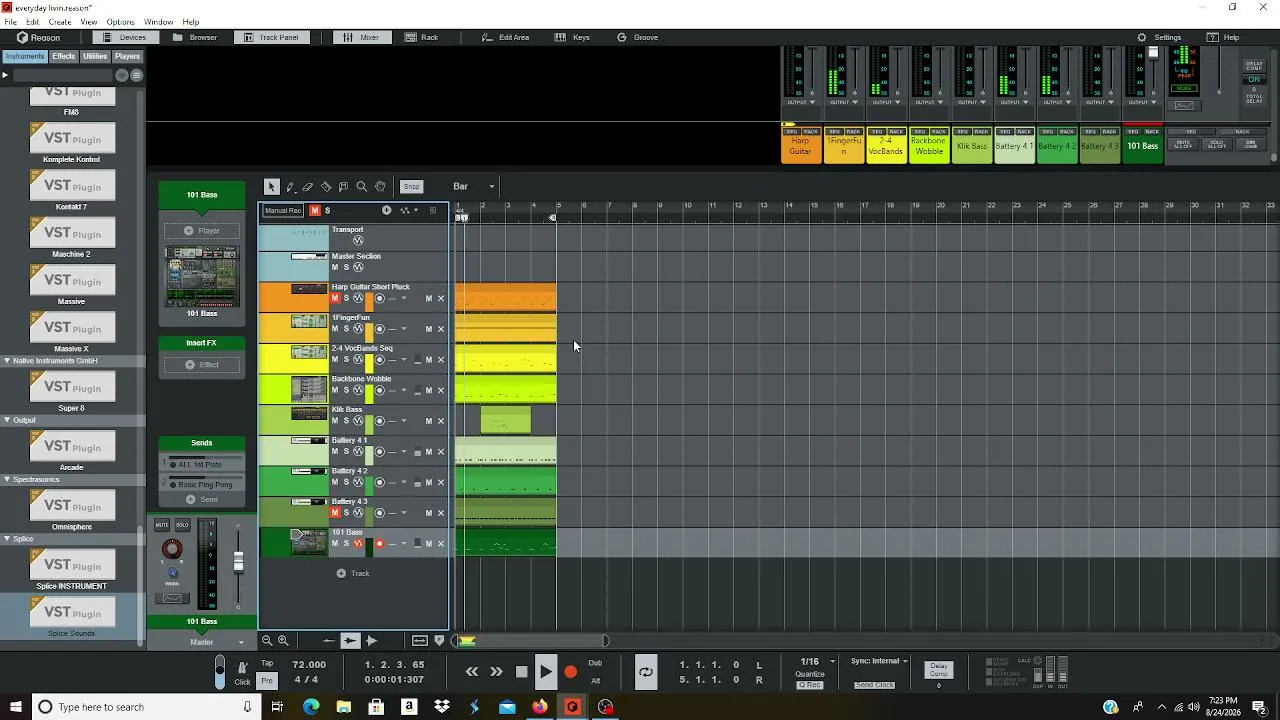
Task: Collapse the Native Instruments GmbH group
Action: tap(7, 361)
